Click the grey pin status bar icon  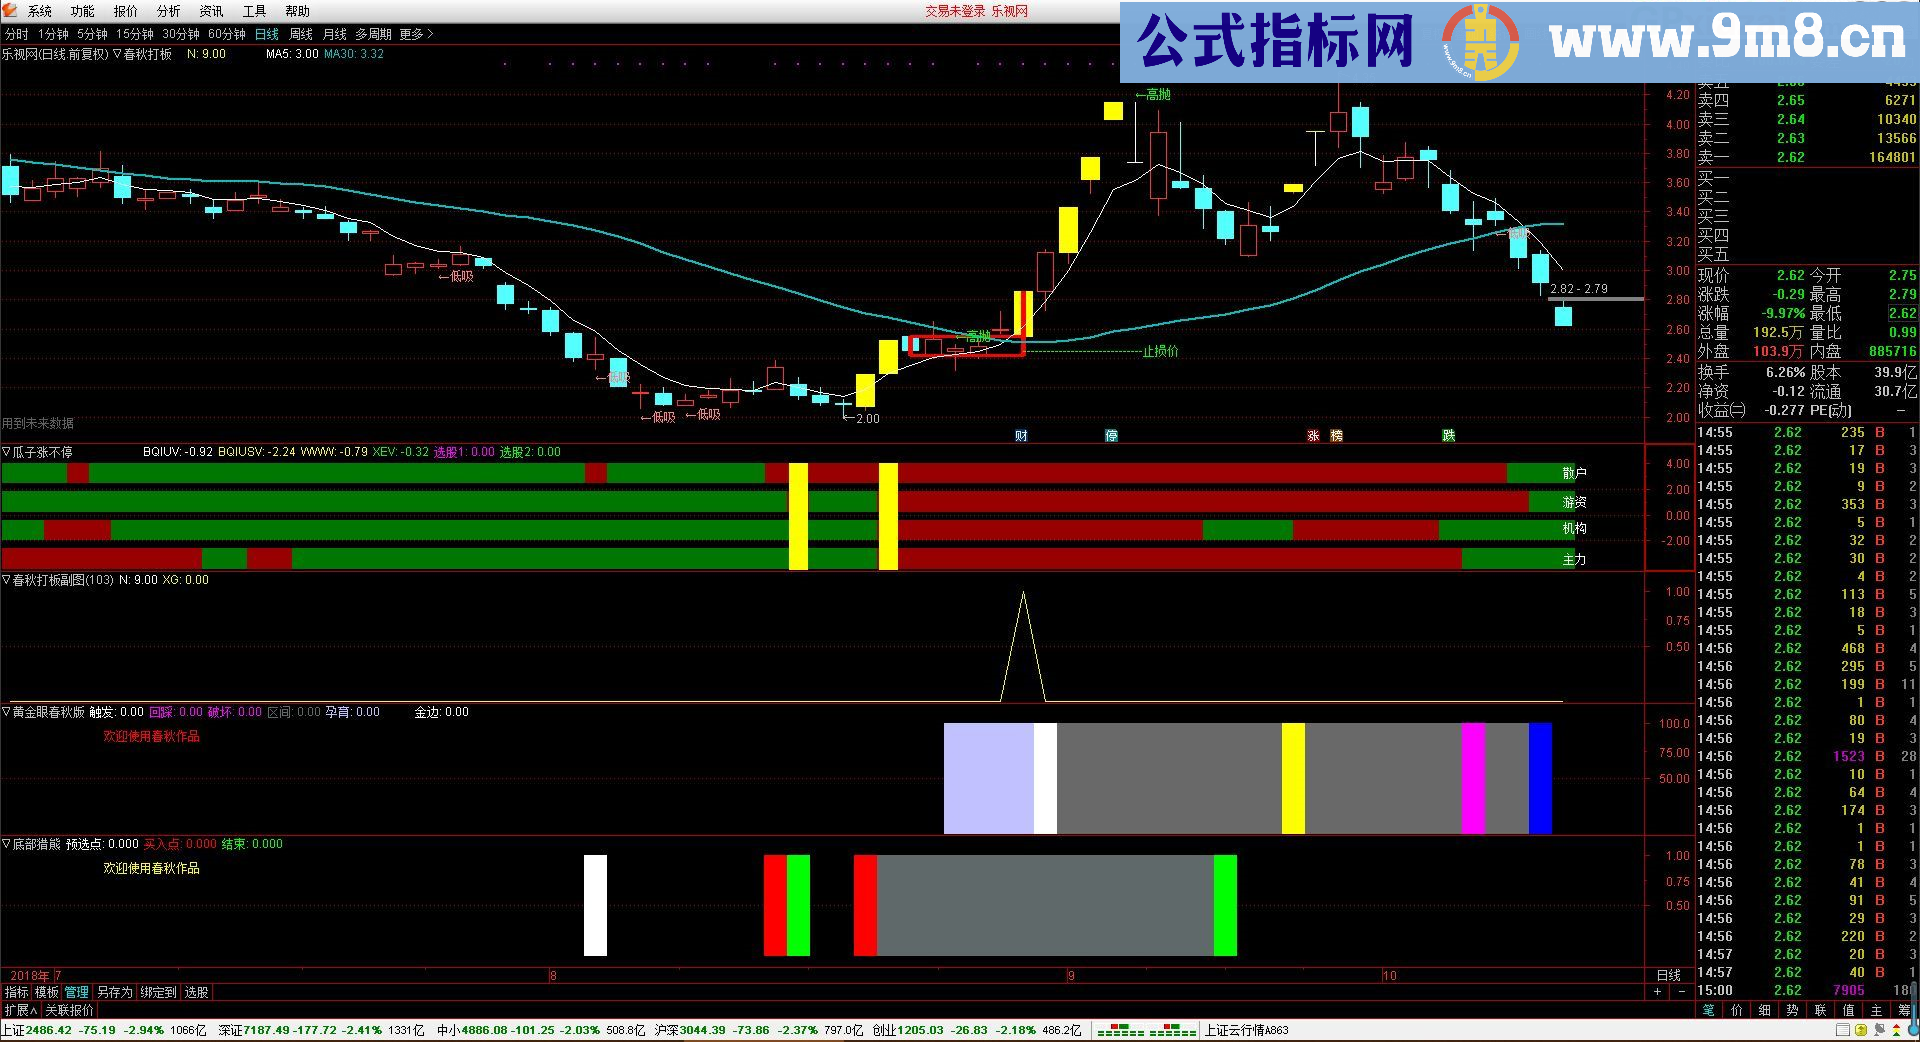click(x=1878, y=1030)
